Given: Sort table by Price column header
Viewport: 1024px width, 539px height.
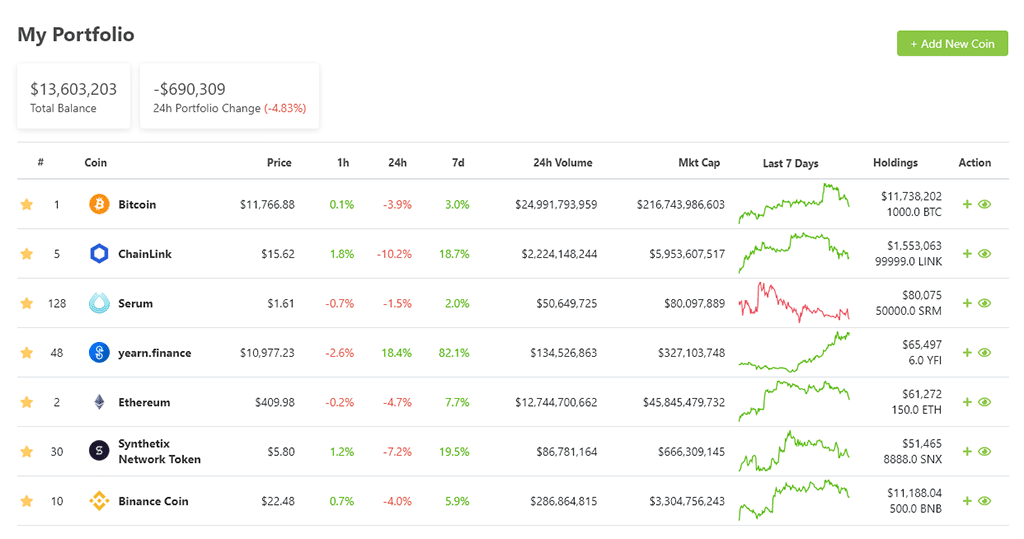Looking at the screenshot, I should [279, 163].
